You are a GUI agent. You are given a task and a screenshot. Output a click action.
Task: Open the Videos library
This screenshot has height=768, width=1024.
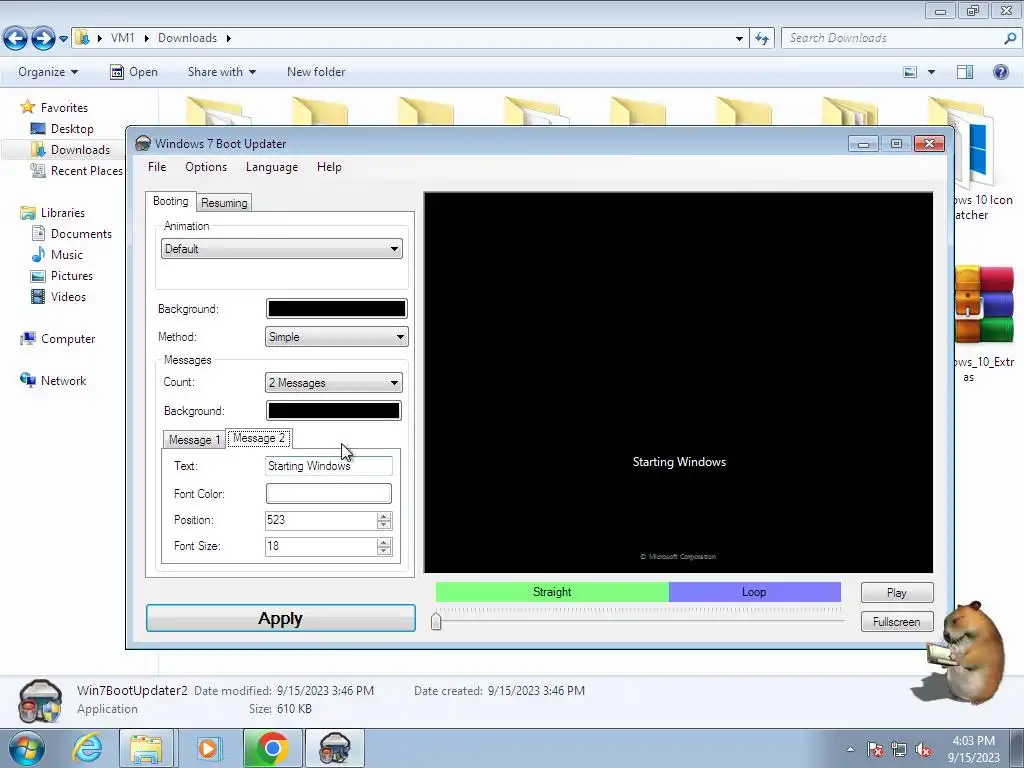68,296
